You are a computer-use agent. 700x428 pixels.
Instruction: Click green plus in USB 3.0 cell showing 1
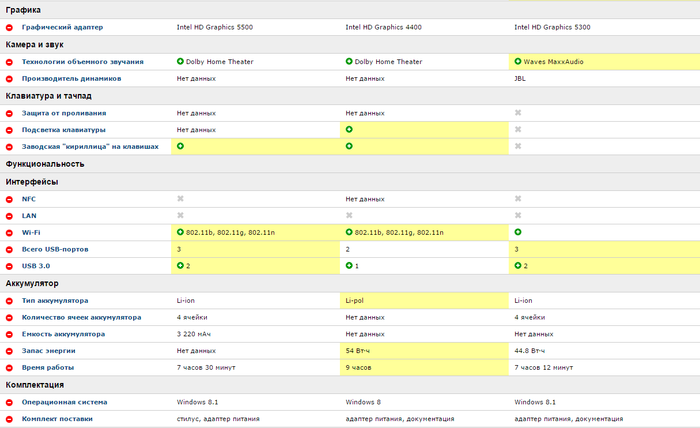click(x=349, y=266)
